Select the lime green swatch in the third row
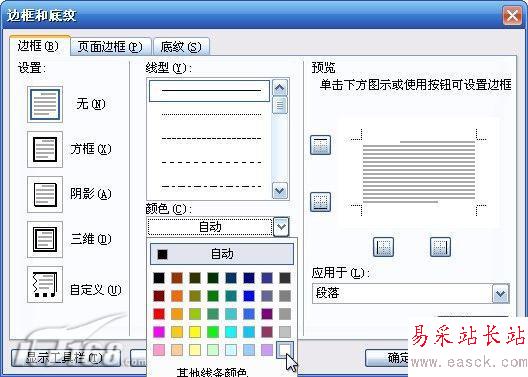Screen dimensions: 528x377 click(x=195, y=314)
